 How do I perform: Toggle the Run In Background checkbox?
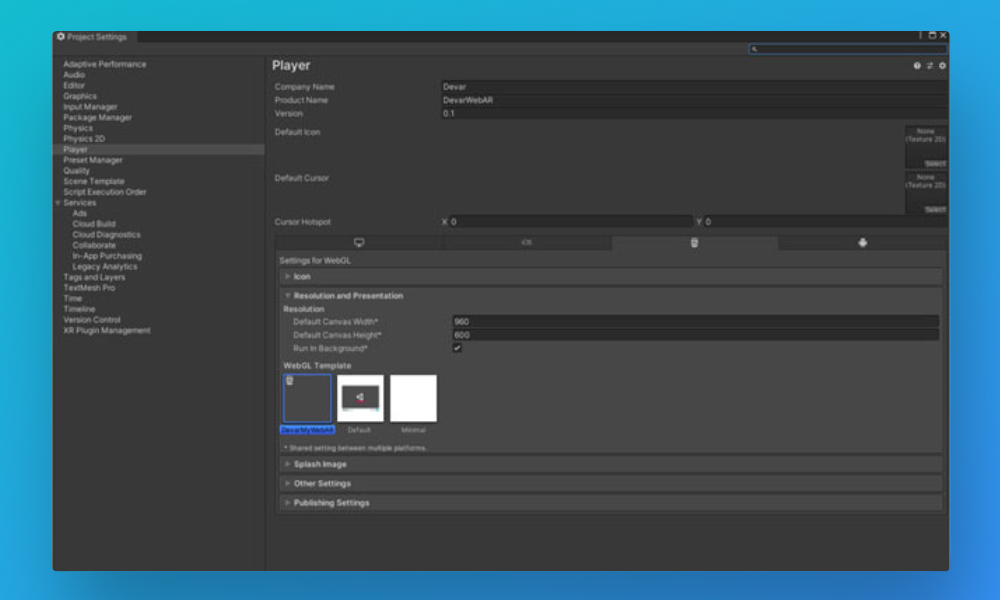coord(457,348)
